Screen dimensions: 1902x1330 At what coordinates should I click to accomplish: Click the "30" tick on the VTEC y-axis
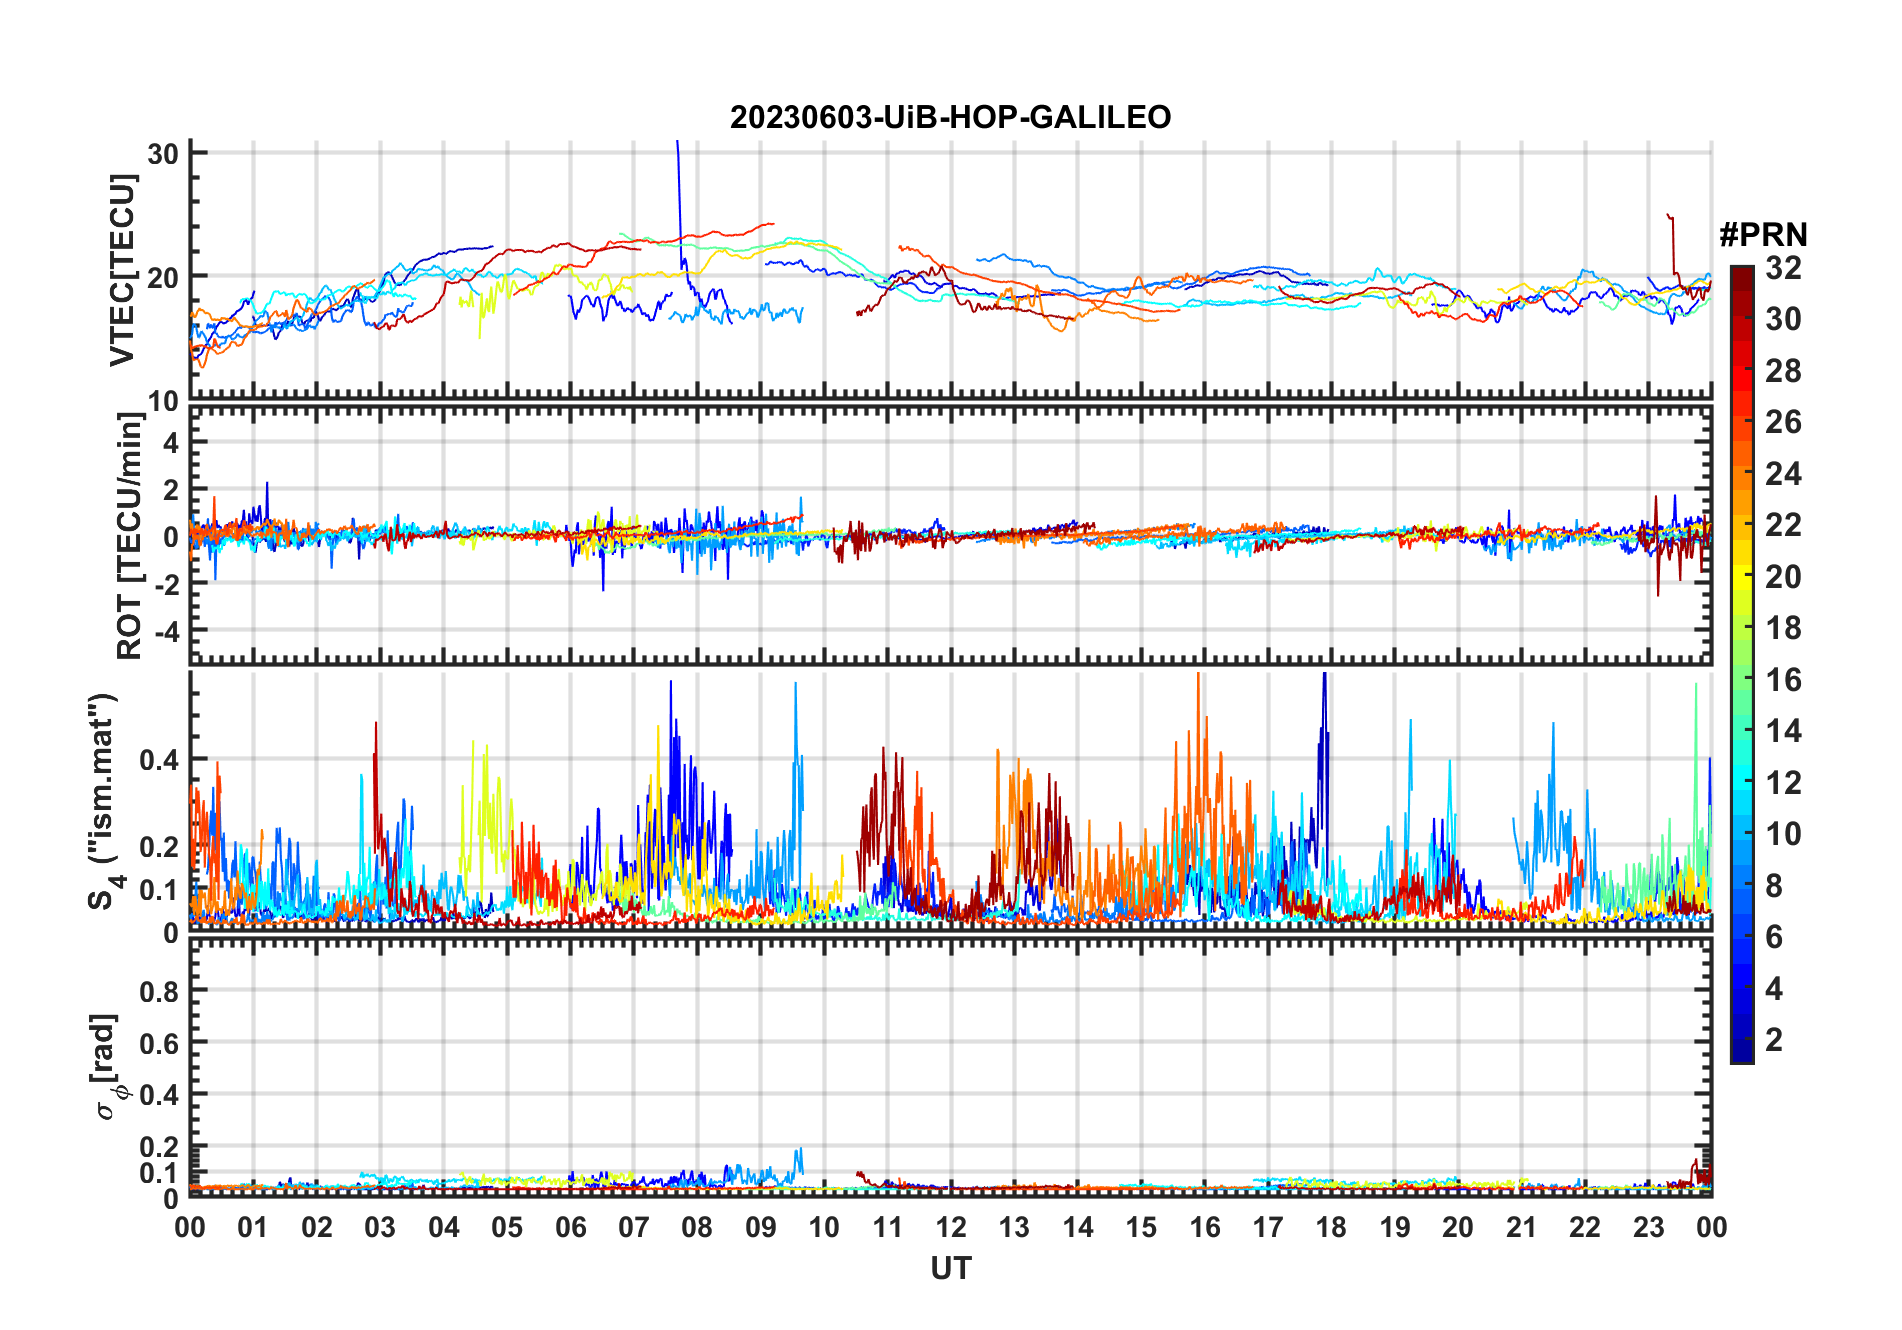pos(163,154)
